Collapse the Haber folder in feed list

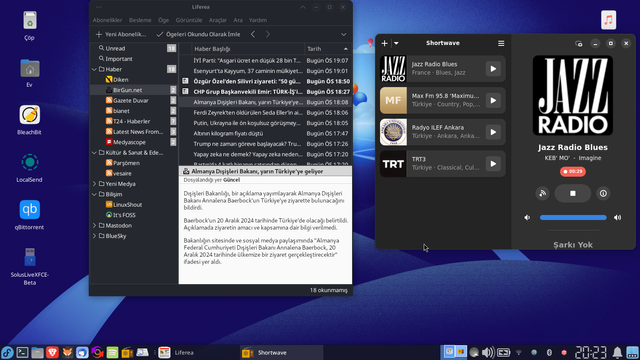tap(95, 69)
